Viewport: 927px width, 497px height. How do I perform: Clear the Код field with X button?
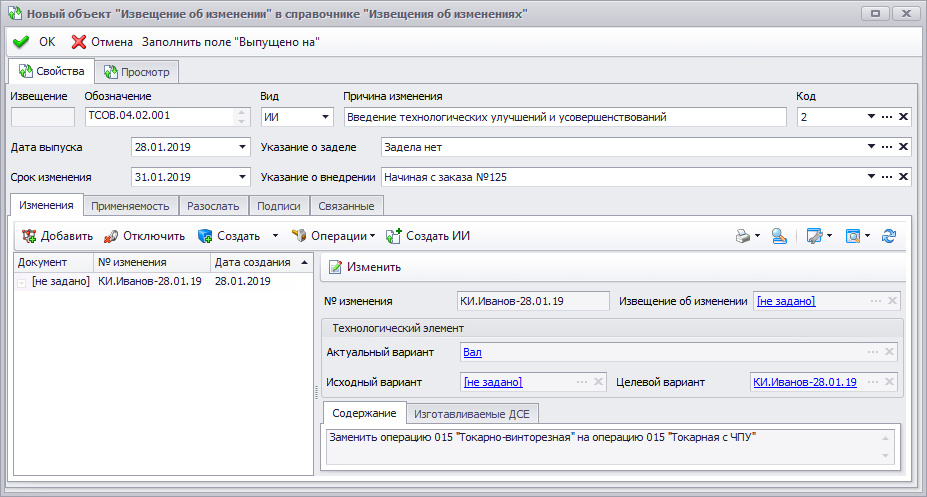(x=903, y=117)
